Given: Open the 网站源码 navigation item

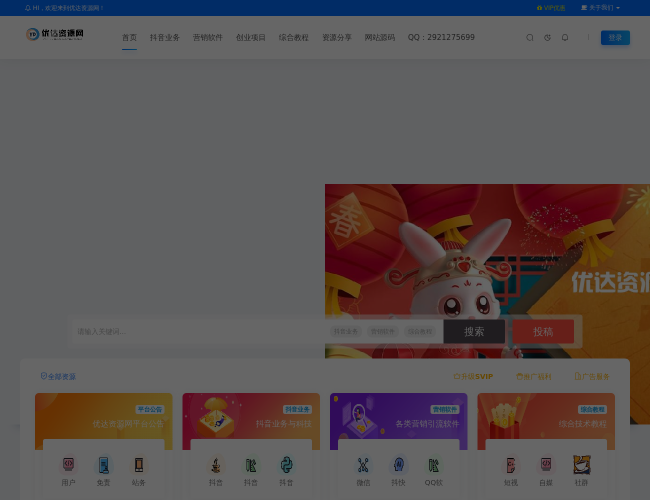Looking at the screenshot, I should [x=380, y=38].
